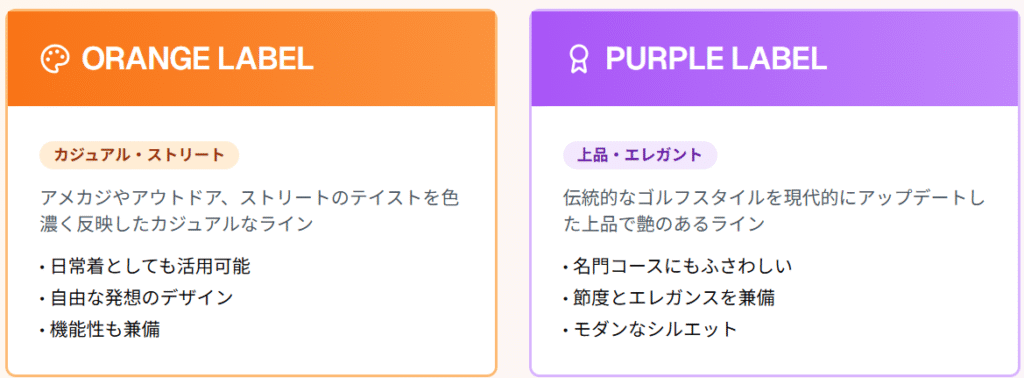This screenshot has height=378, width=1024.
Task: Click the 日常着としても活用可能 bullet item
Action: [x=145, y=266]
